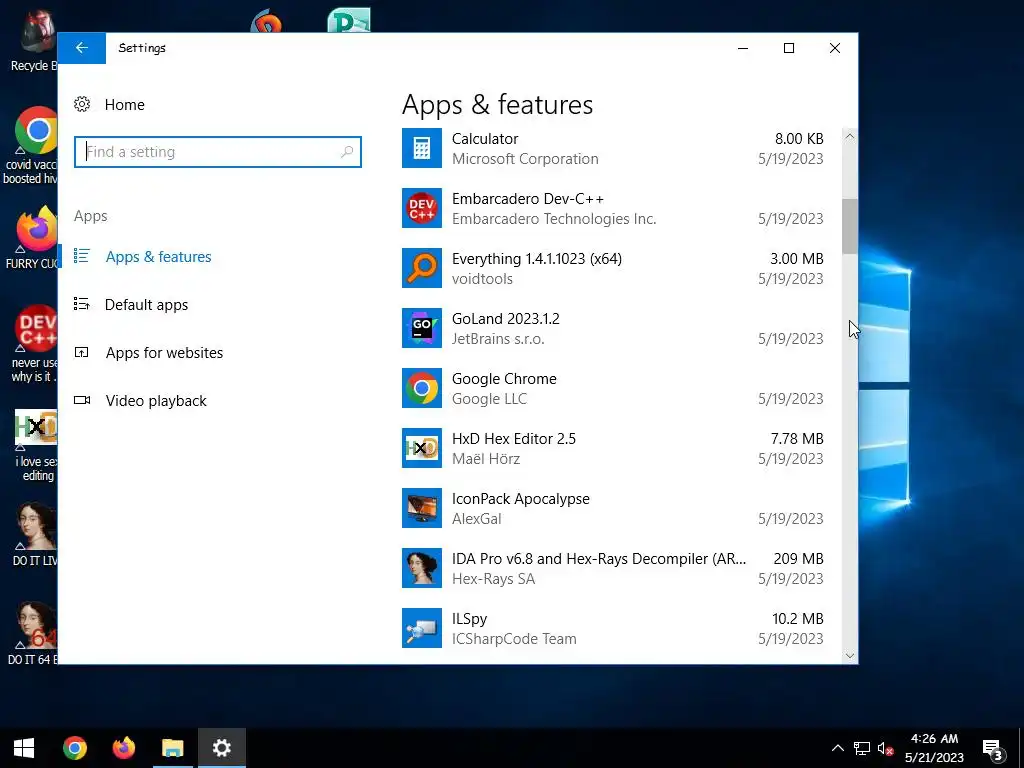
Task: Show hidden tray icons chevron
Action: tap(837, 748)
